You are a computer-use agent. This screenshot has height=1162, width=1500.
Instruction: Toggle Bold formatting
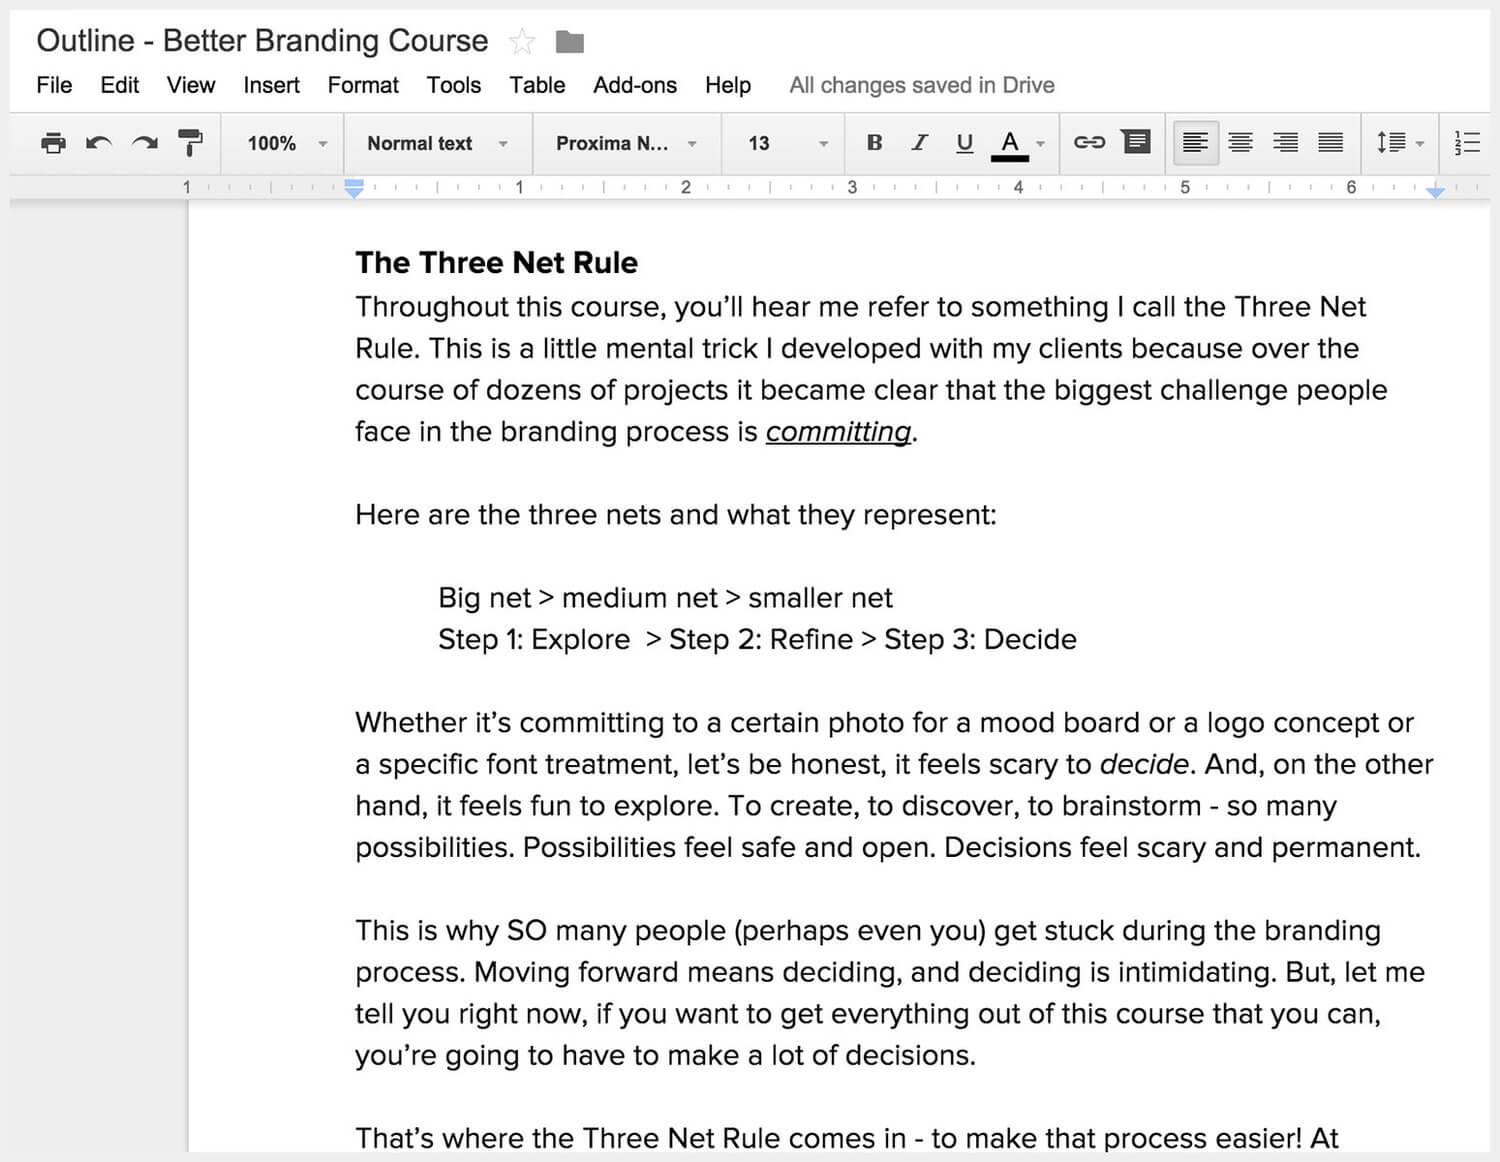(874, 143)
